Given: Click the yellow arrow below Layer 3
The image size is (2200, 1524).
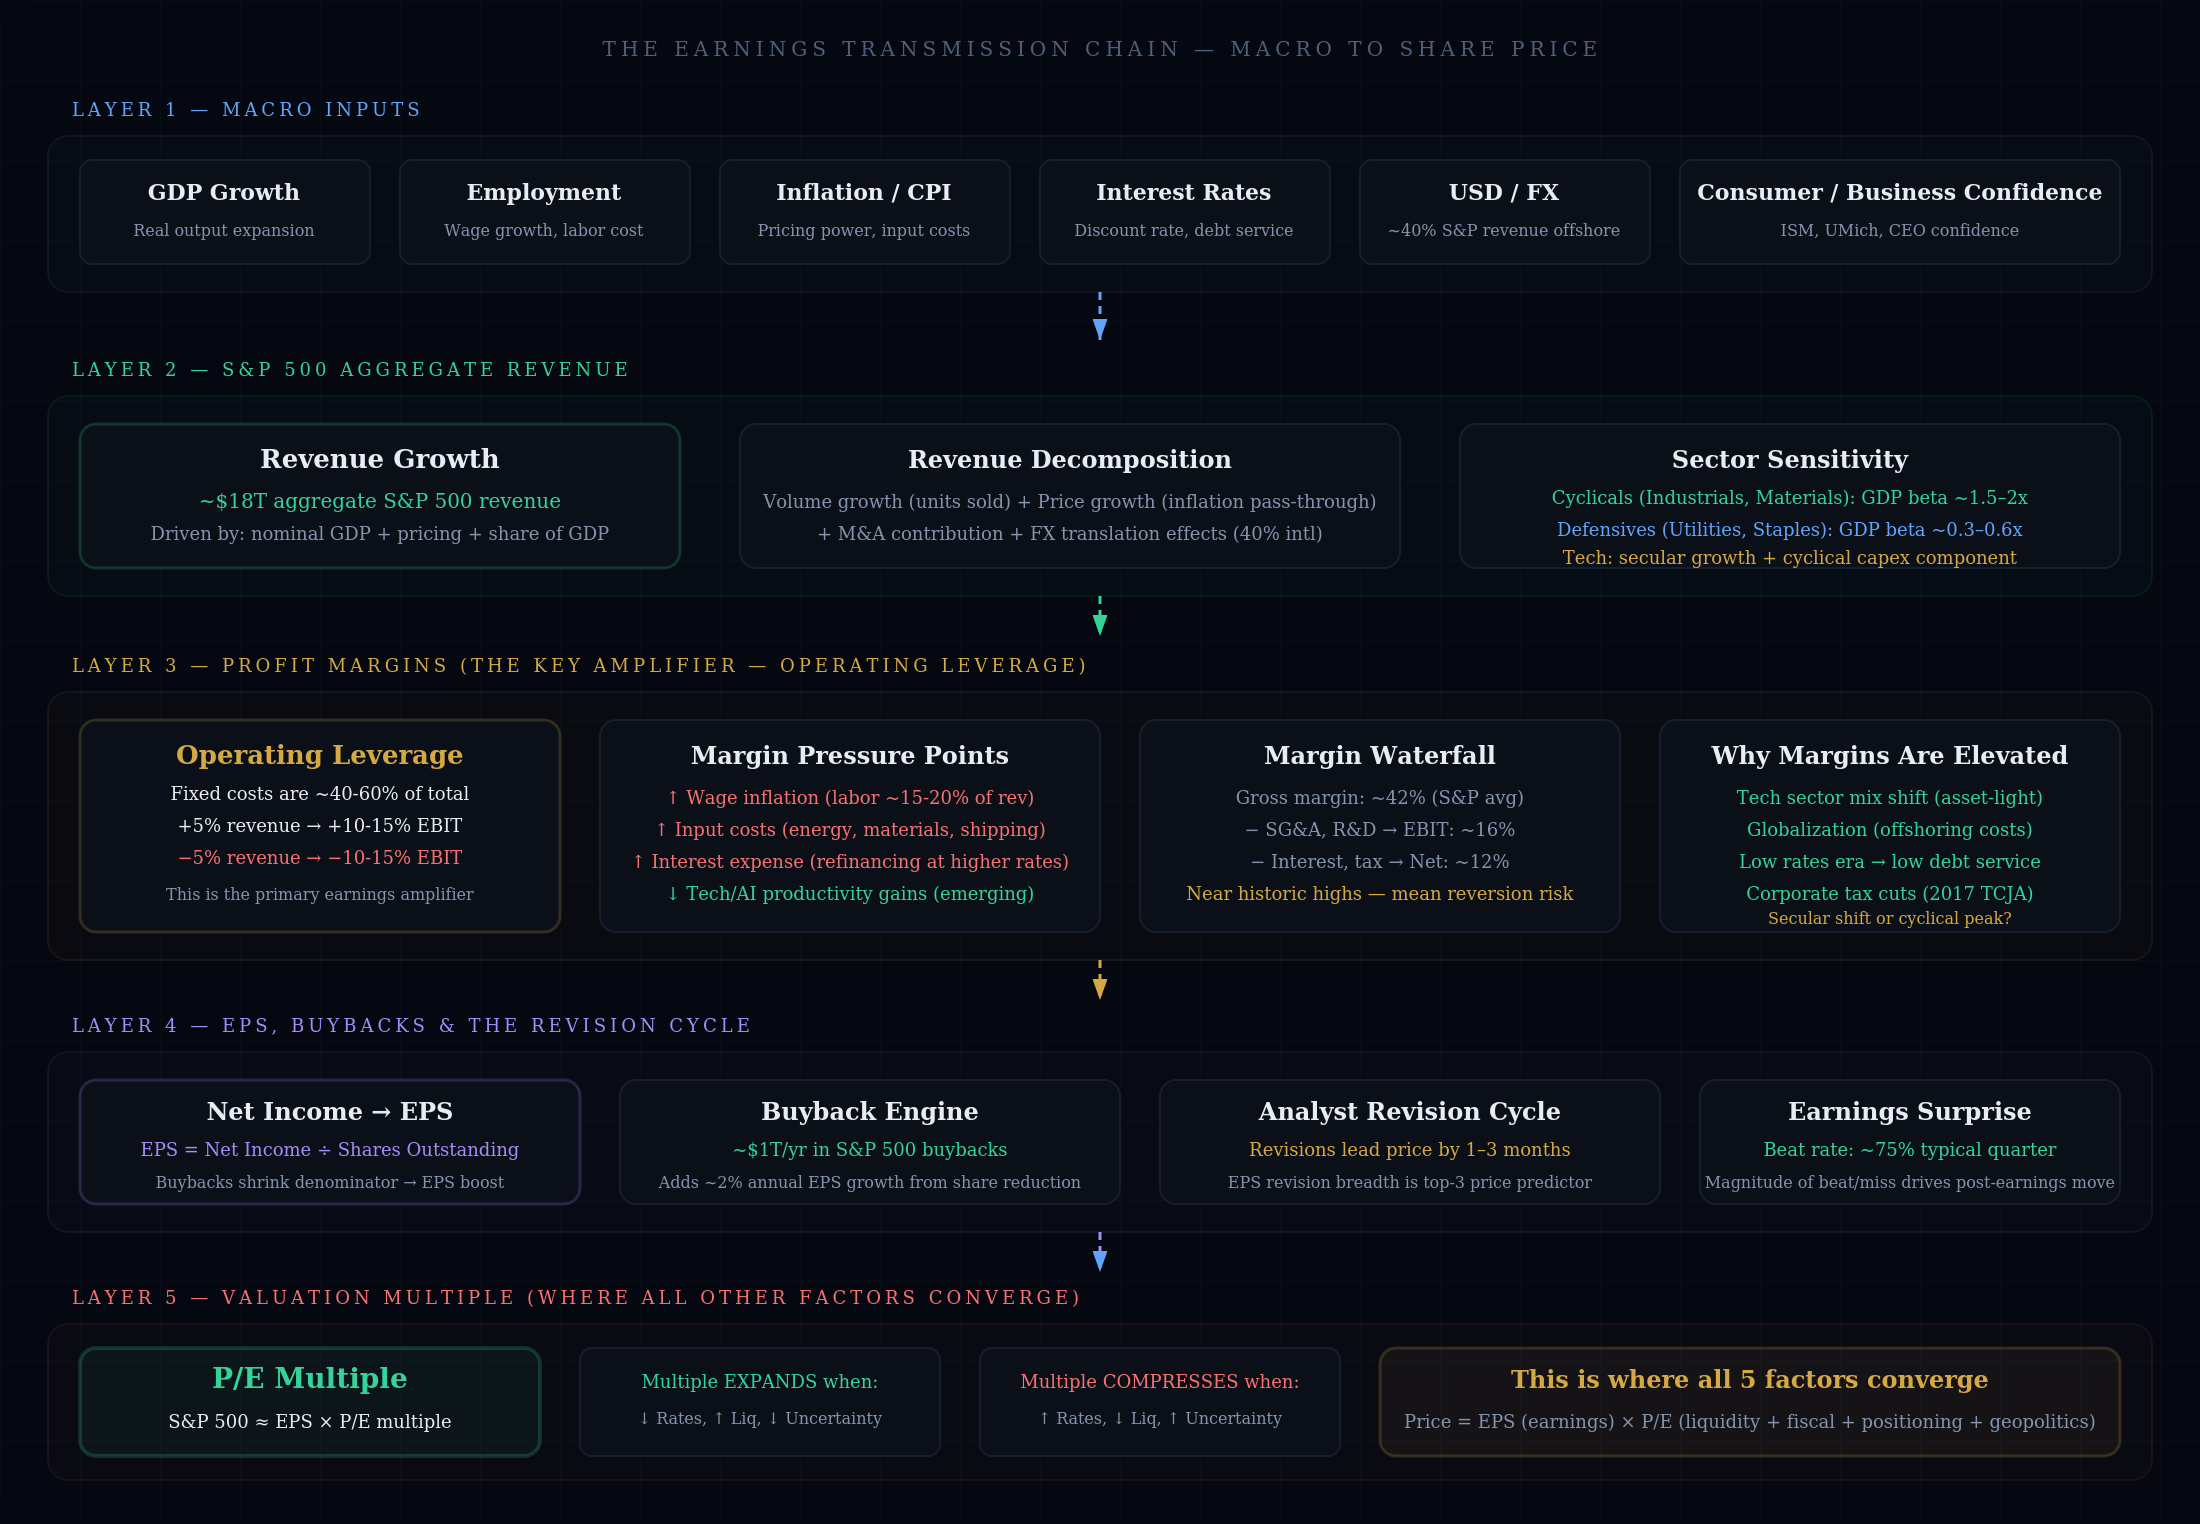Looking at the screenshot, I should click(1100, 983).
